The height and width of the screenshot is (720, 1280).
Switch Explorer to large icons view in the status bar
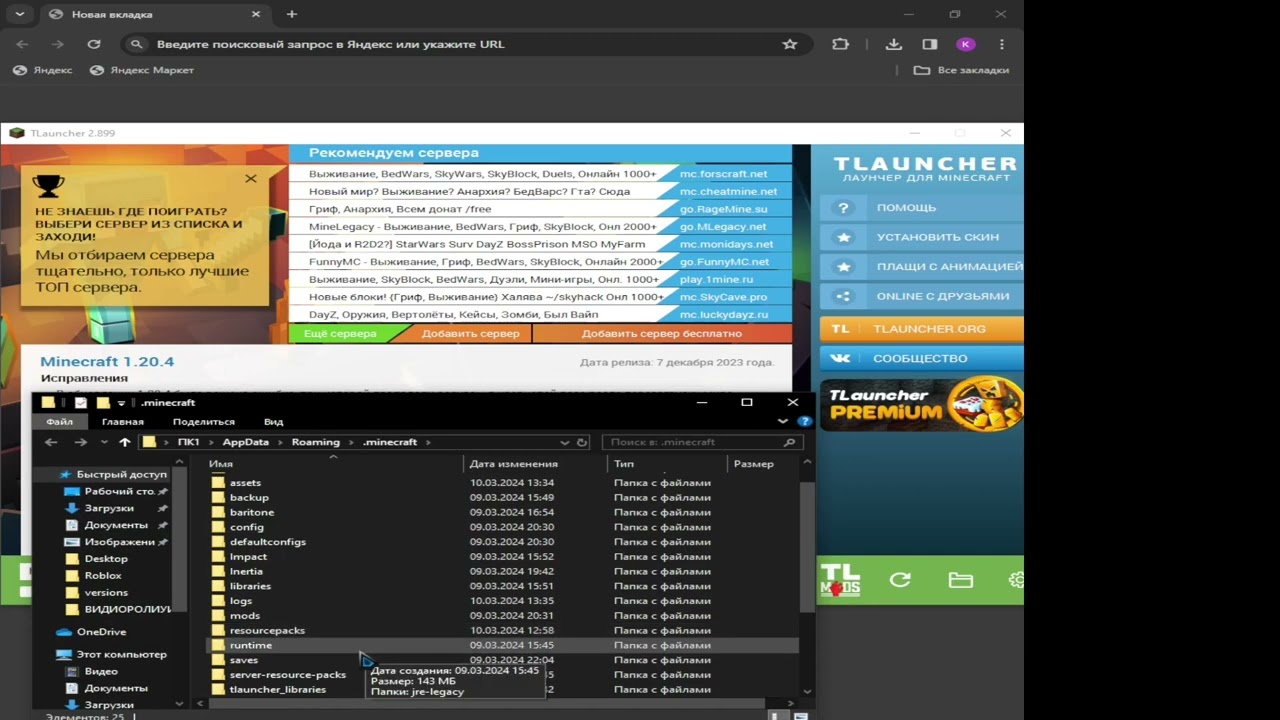click(x=800, y=716)
